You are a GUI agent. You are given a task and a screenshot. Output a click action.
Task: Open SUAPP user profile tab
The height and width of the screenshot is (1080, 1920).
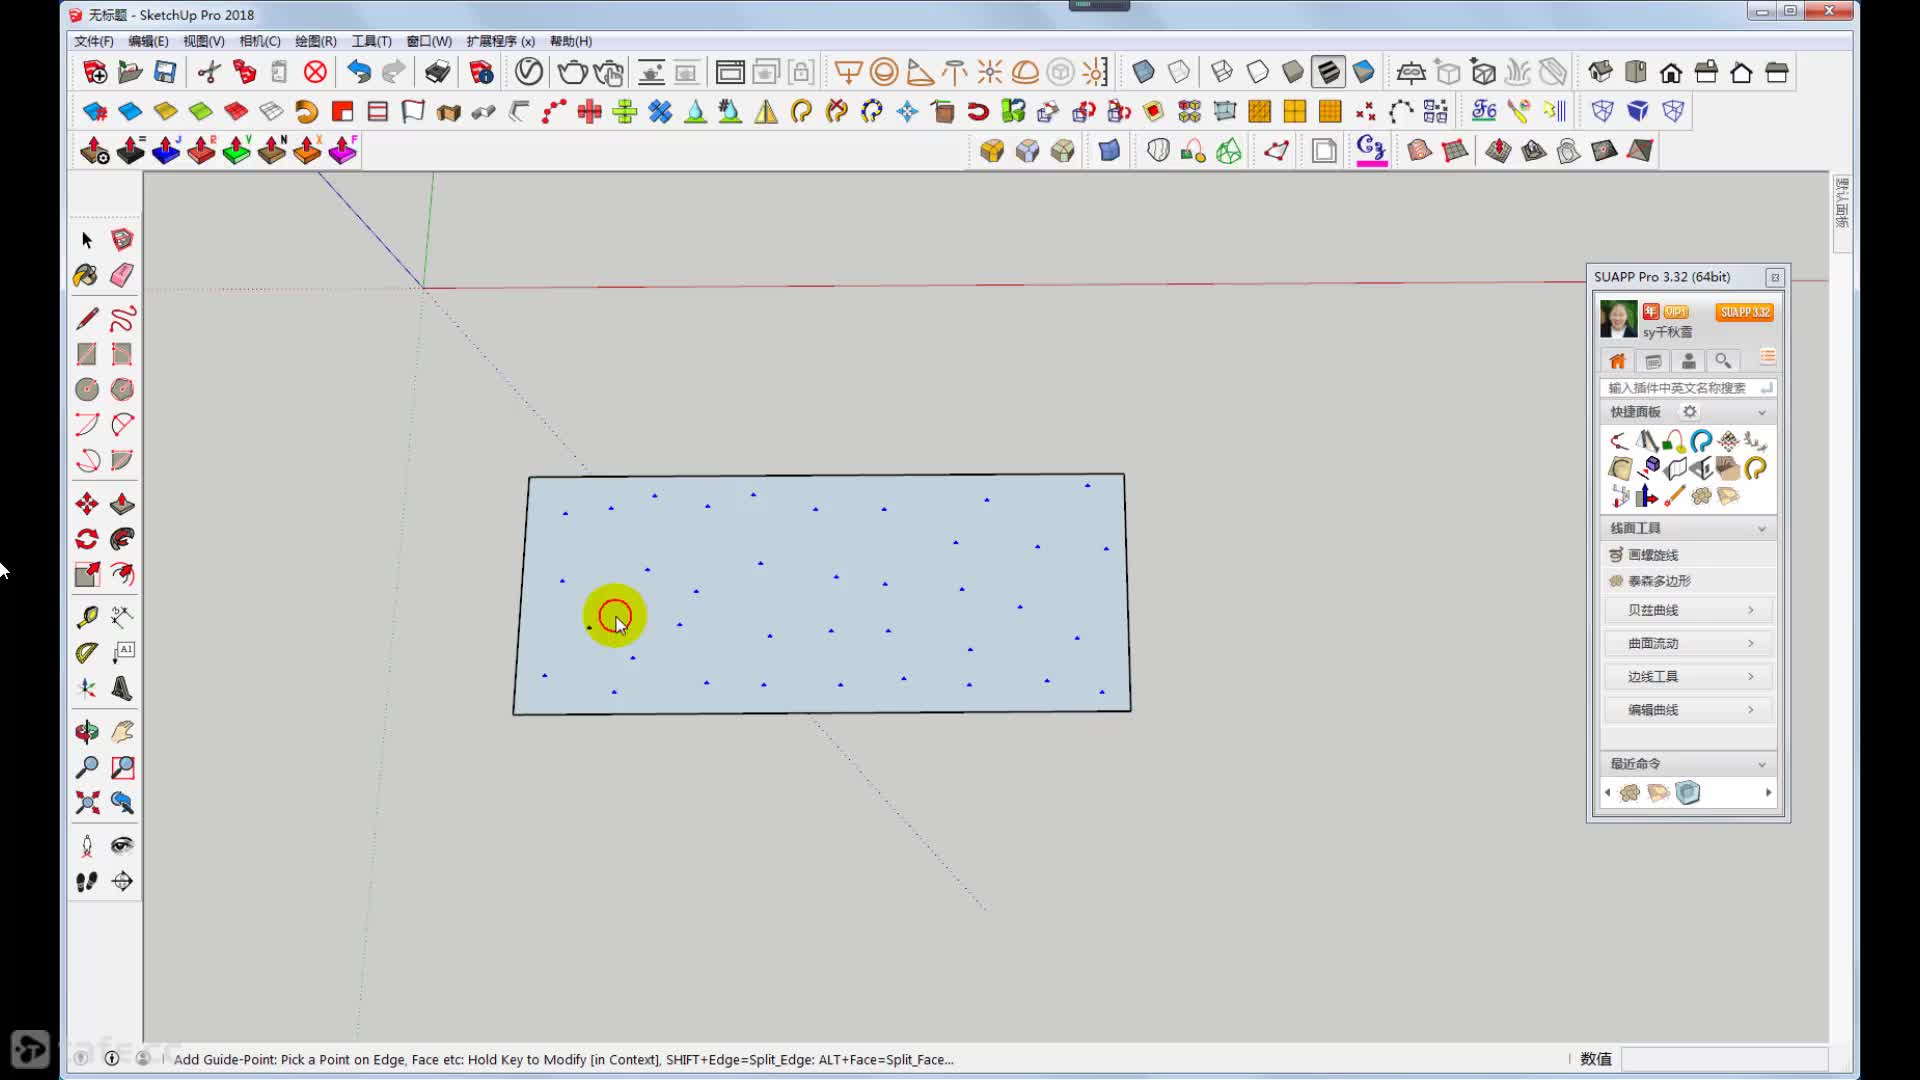pyautogui.click(x=1688, y=361)
